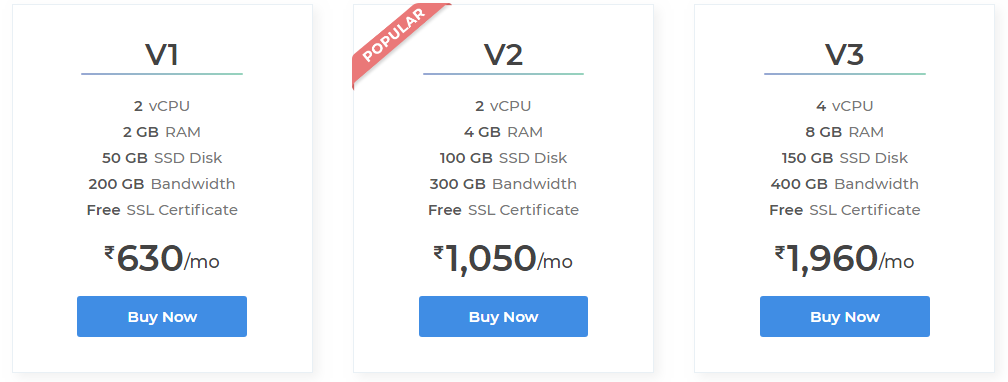The height and width of the screenshot is (382, 1008).
Task: Click V1's 200 GB Bandwidth feature
Action: coord(162,184)
